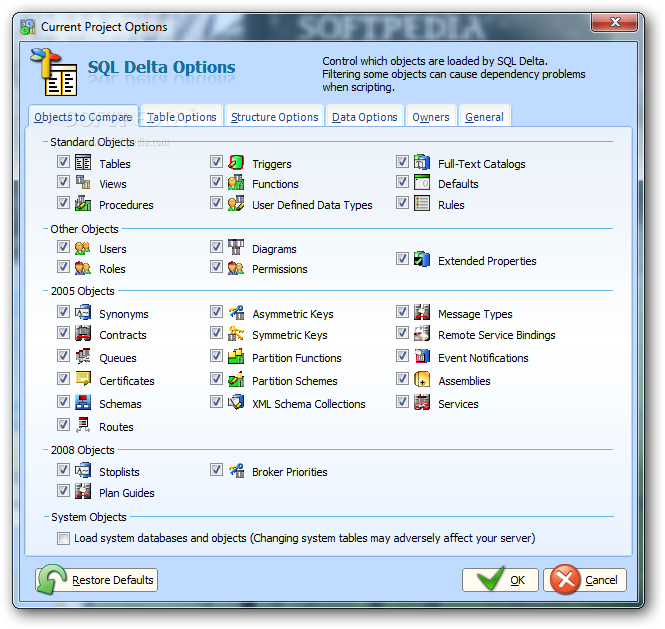The image size is (665, 629).
Task: Close the Current Project Options dialog
Action: coord(615,22)
